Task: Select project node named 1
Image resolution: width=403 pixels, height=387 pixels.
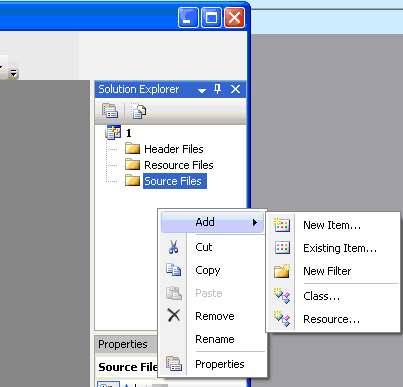Action: pos(129,133)
